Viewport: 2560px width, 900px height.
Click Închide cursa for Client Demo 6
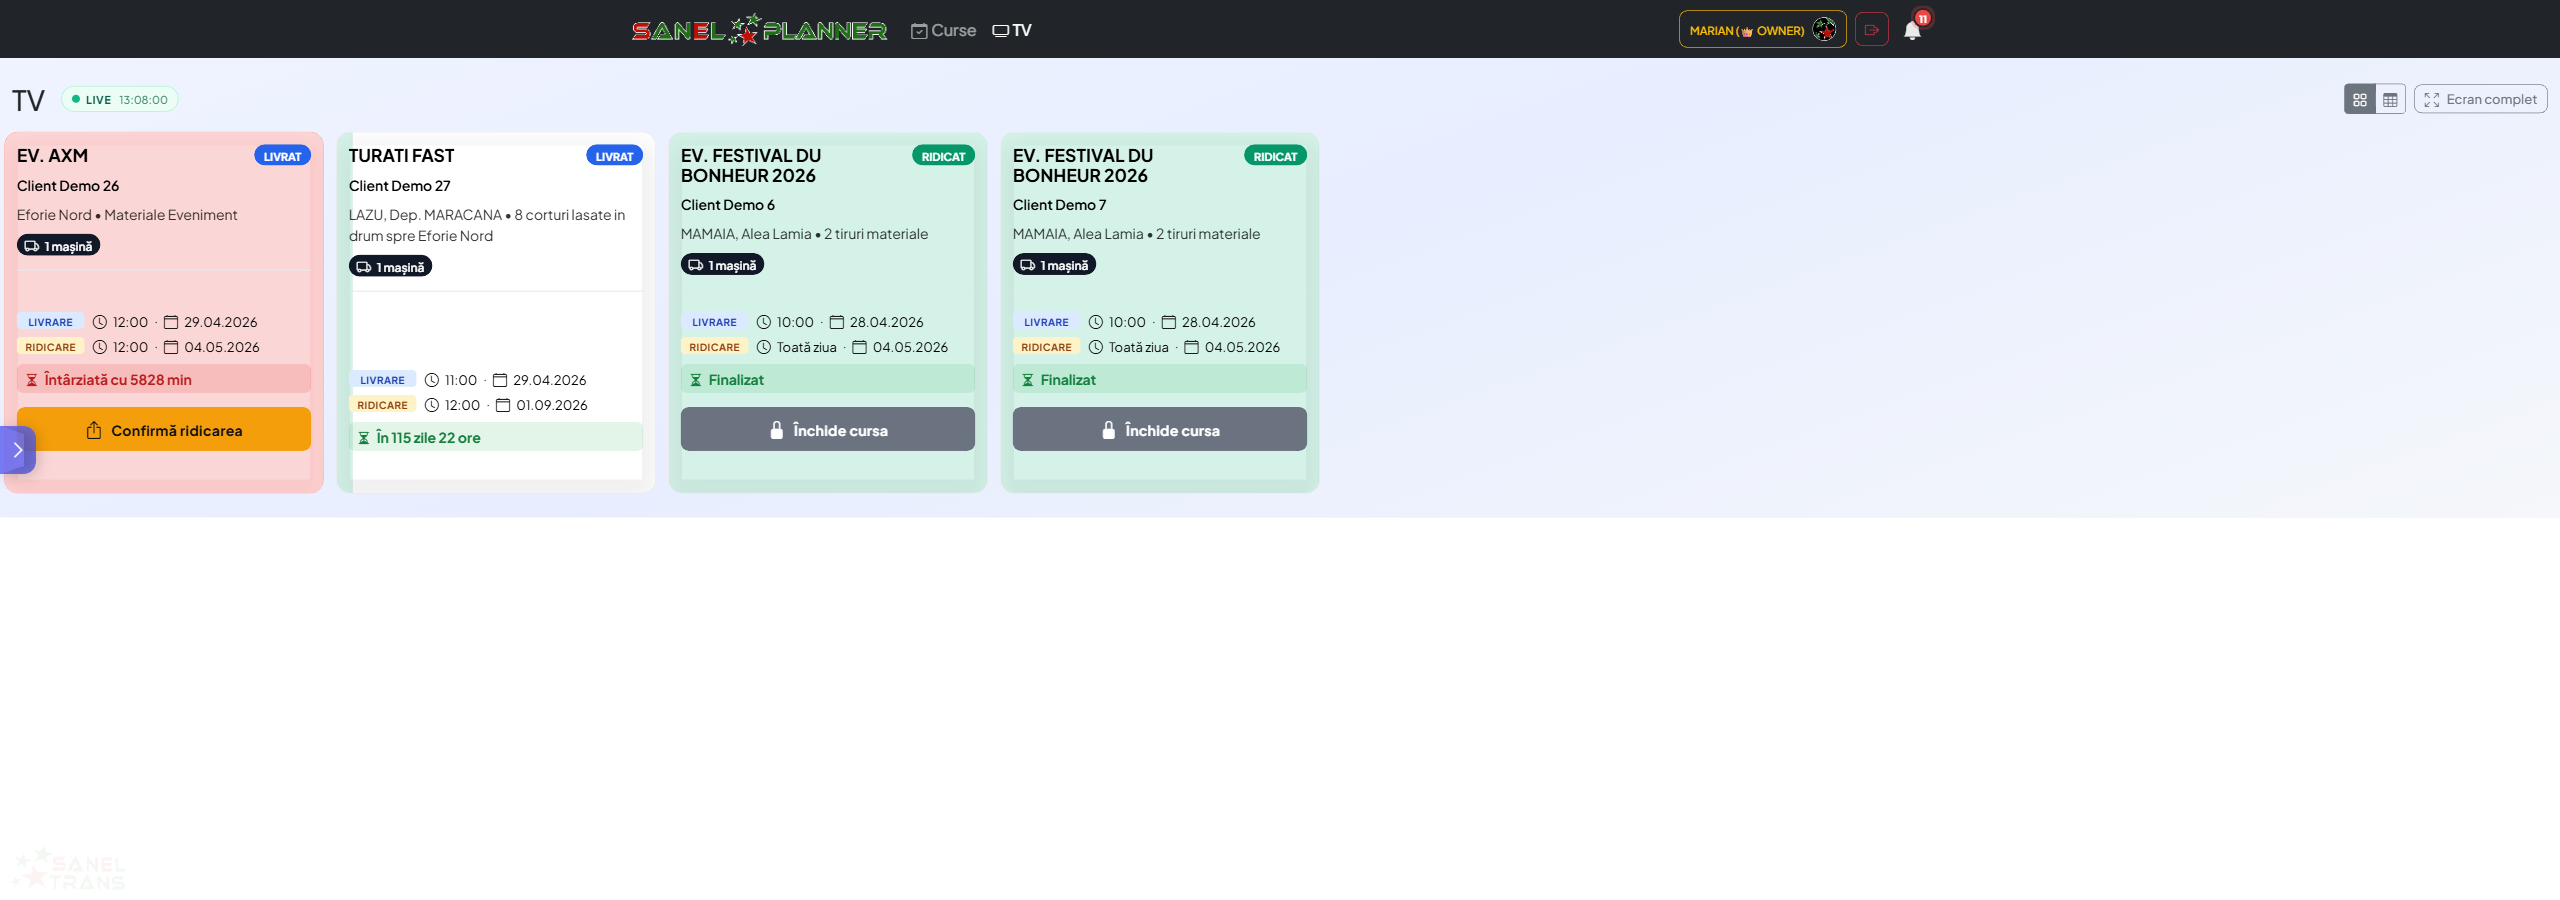(828, 430)
